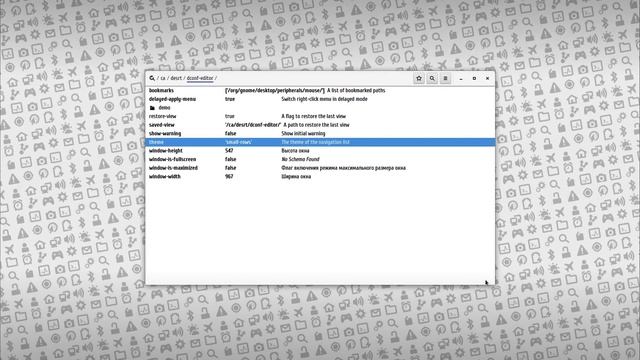Click the 'Ширина окна' description
The width and height of the screenshot is (640, 360).
[x=296, y=176]
